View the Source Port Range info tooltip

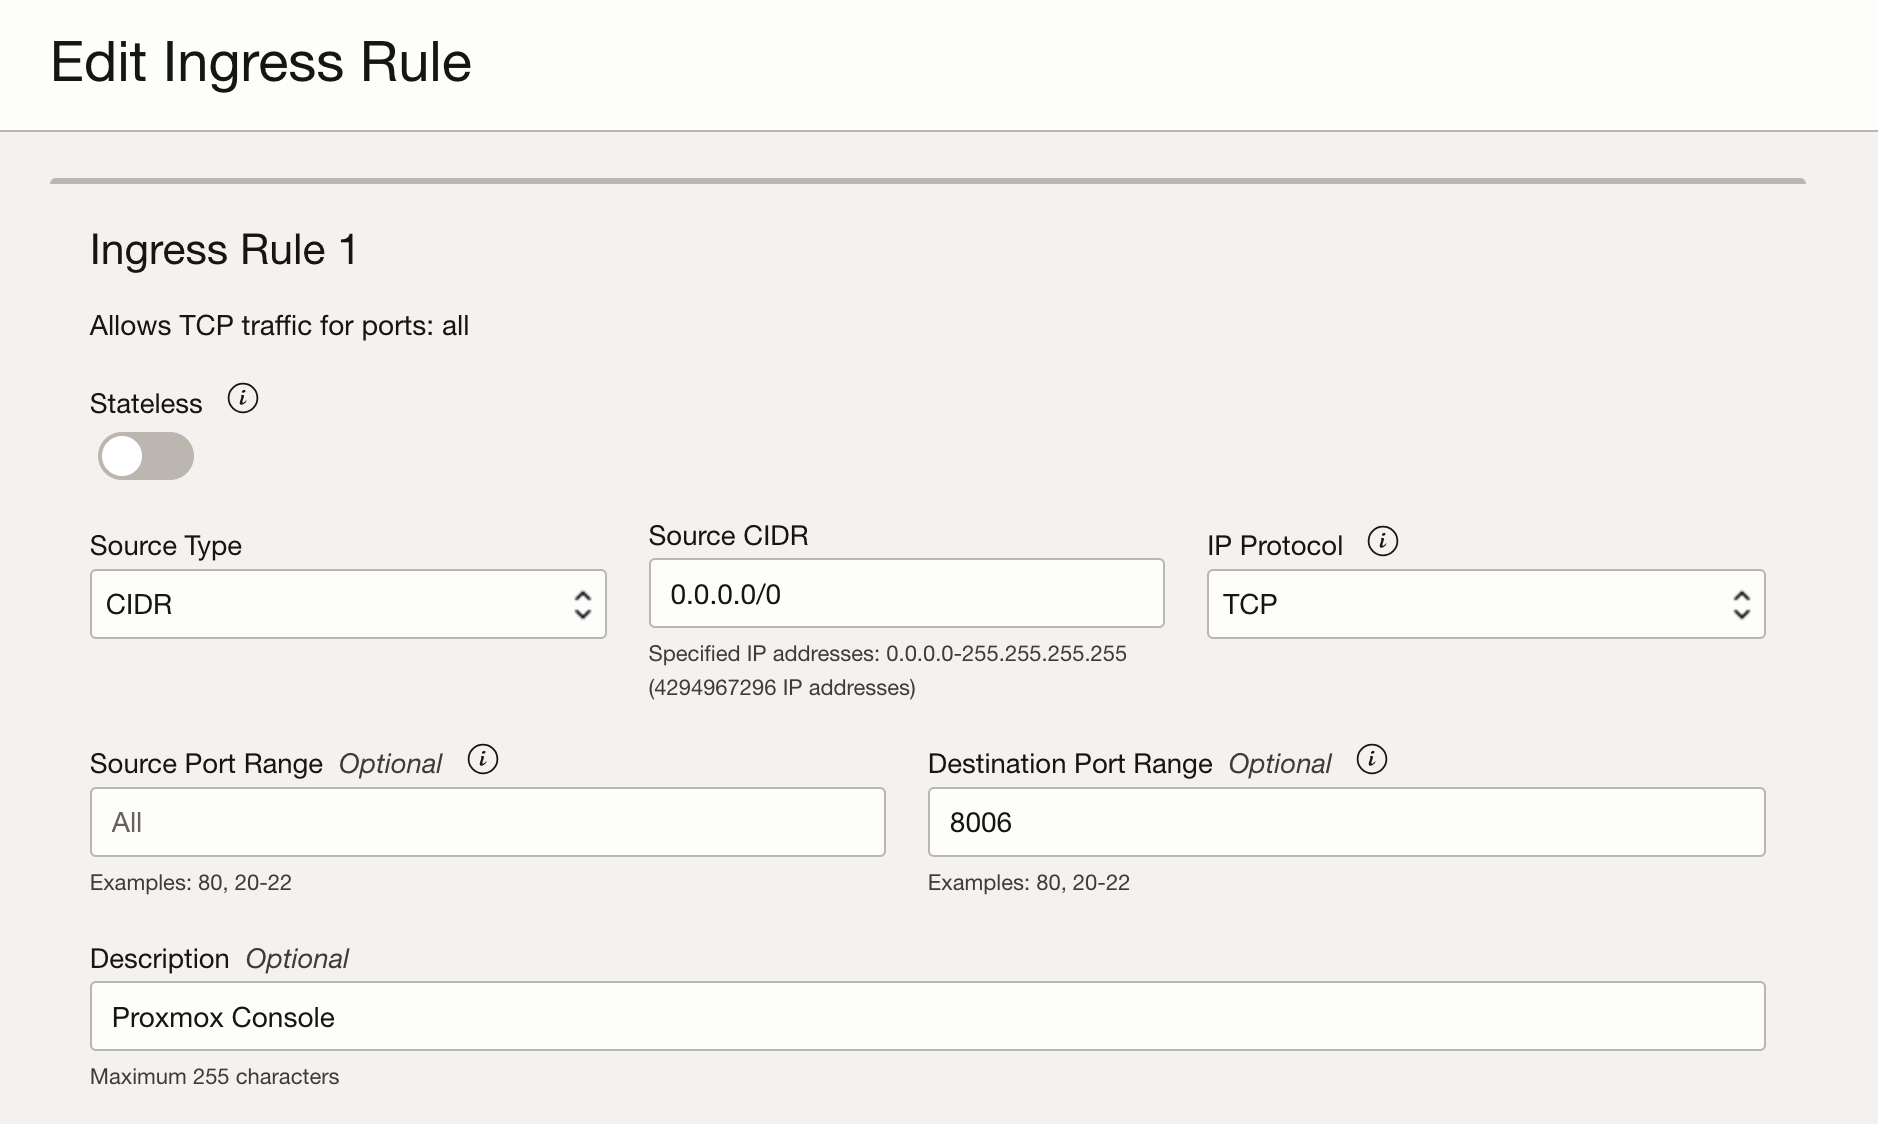pos(483,760)
